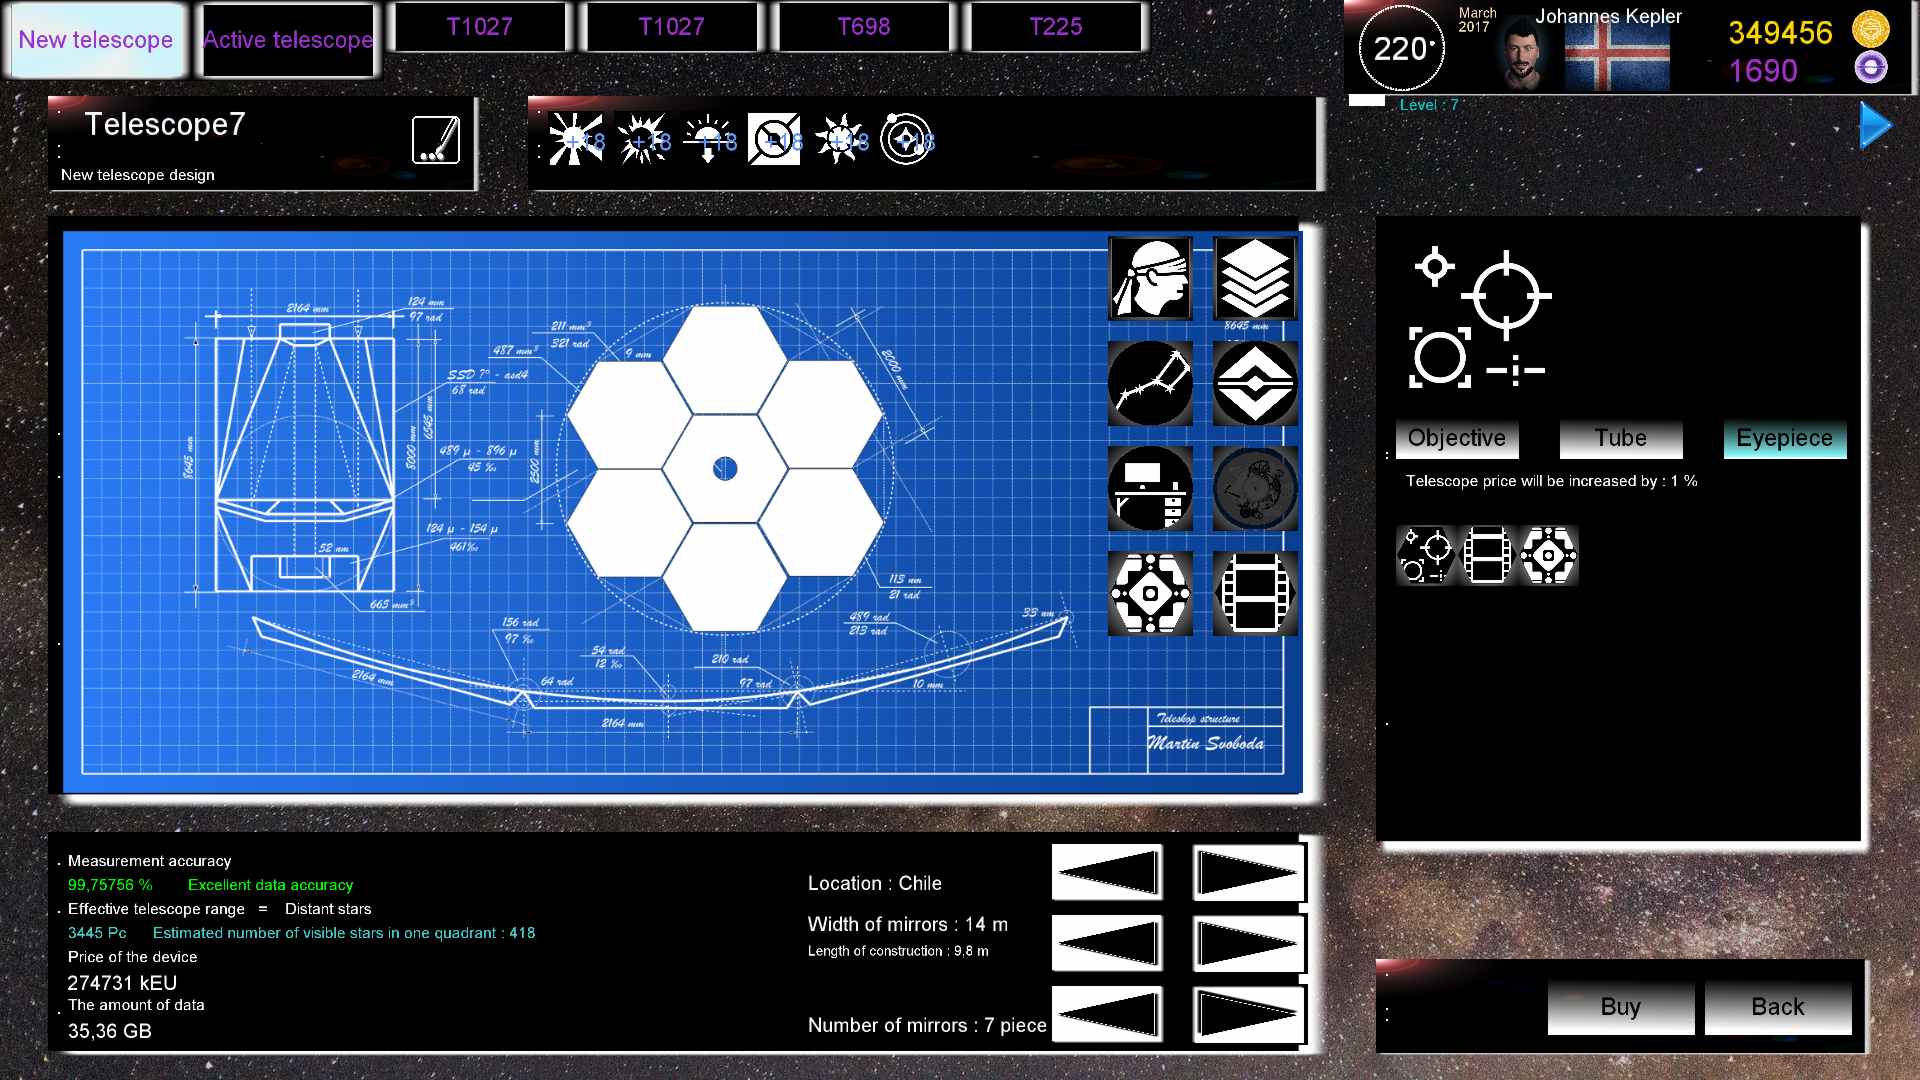Click the diamond emblem icon beside the mirrors

[x=1254, y=383]
